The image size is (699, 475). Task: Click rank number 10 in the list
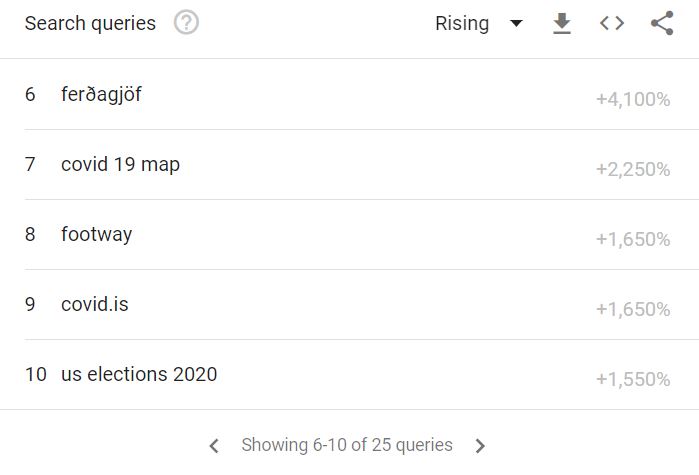click(x=36, y=374)
